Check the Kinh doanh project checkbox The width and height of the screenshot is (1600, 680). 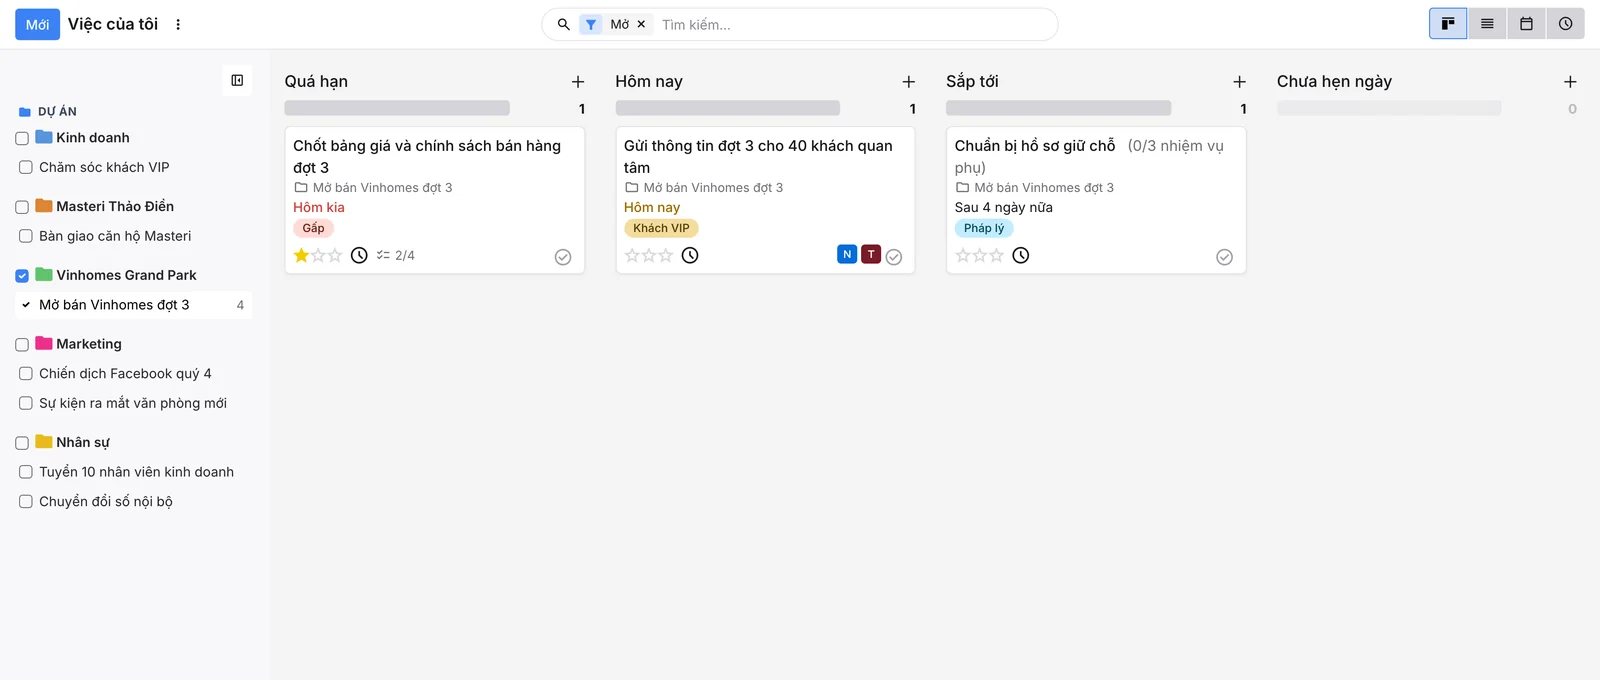point(22,139)
